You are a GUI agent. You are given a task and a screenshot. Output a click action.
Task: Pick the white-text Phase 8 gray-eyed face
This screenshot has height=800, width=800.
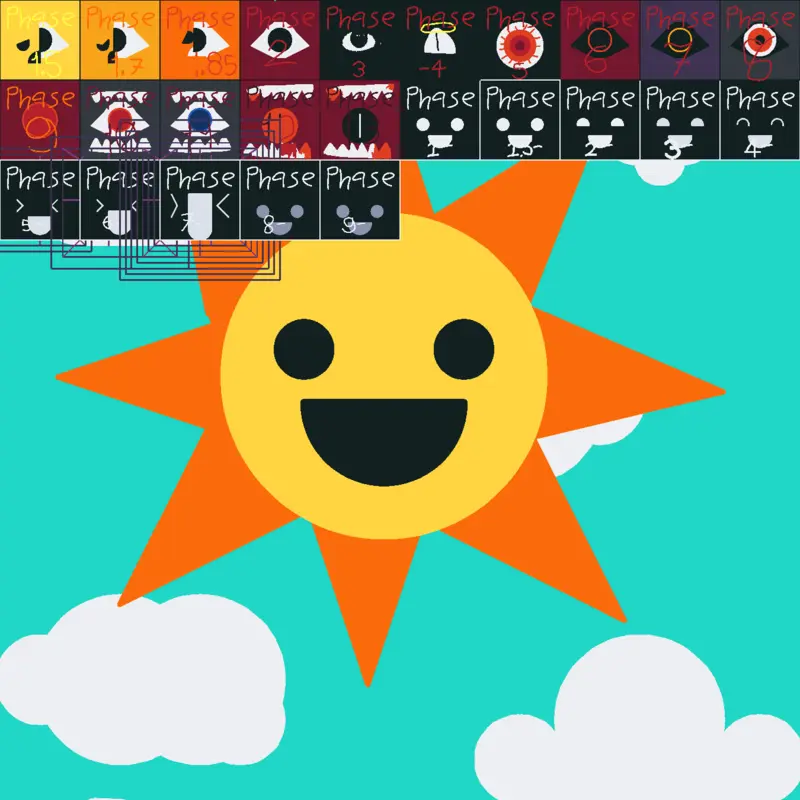pyautogui.click(x=280, y=200)
